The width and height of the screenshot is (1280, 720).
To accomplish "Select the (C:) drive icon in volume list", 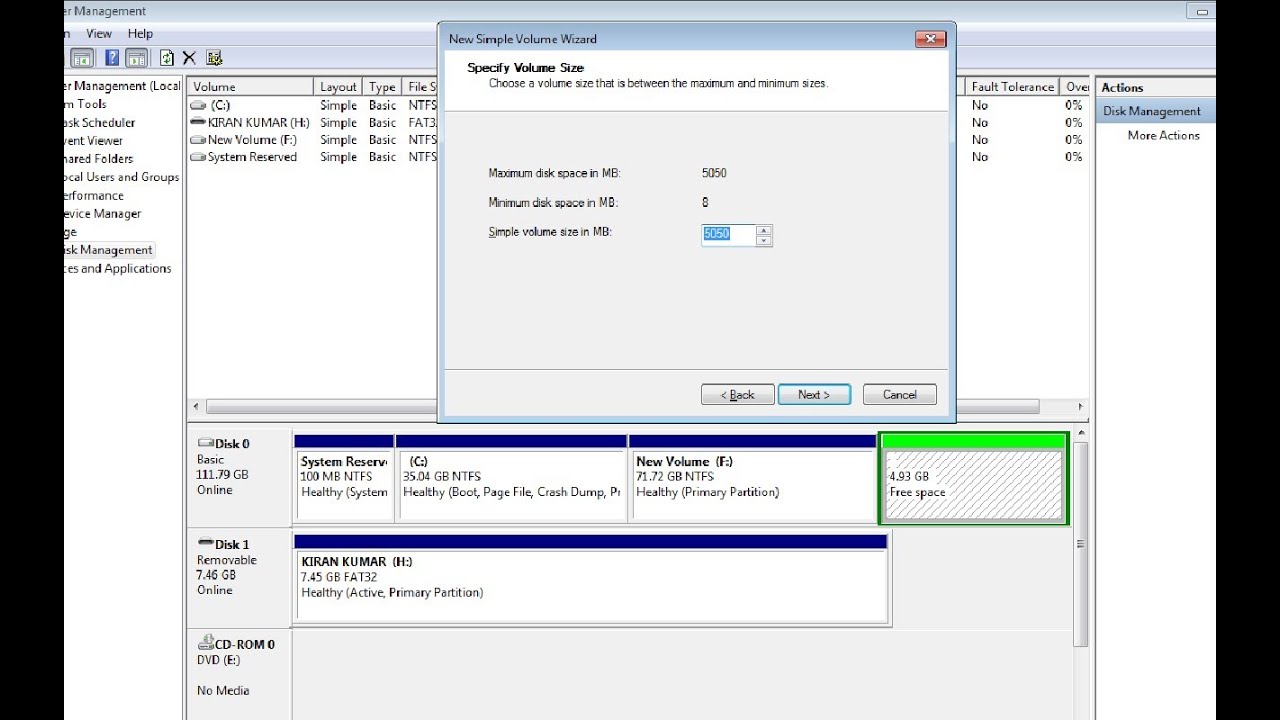I will point(198,105).
